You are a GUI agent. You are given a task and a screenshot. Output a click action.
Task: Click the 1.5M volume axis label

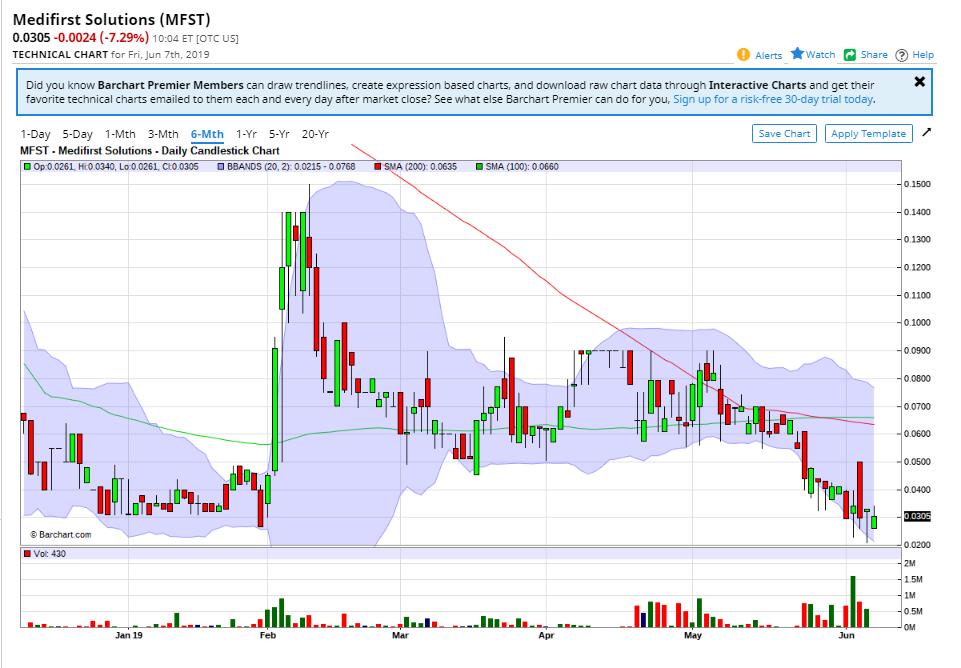[913, 580]
